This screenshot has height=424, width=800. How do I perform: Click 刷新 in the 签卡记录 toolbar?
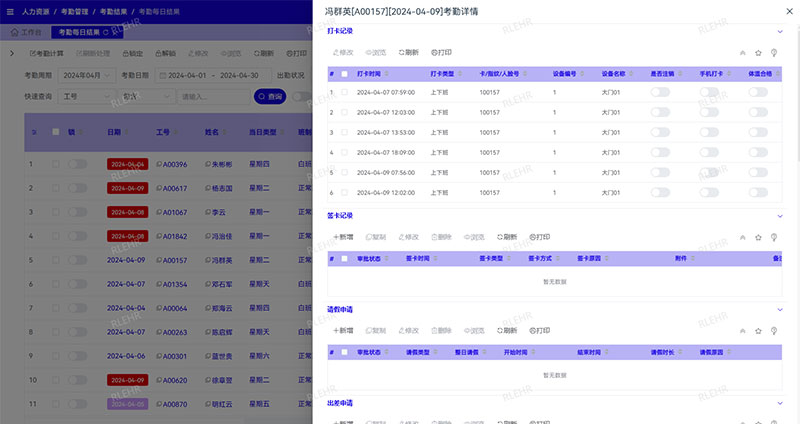(x=507, y=237)
